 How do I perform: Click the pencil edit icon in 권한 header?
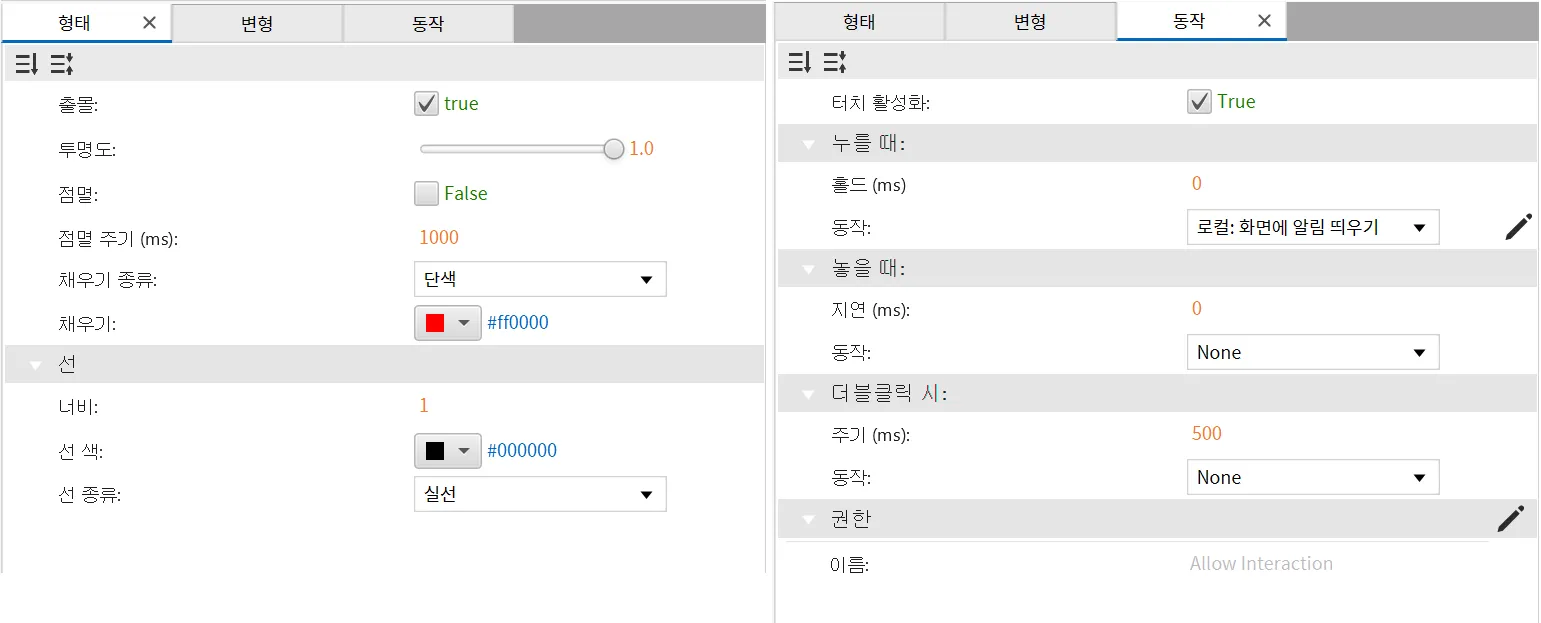(x=1510, y=519)
